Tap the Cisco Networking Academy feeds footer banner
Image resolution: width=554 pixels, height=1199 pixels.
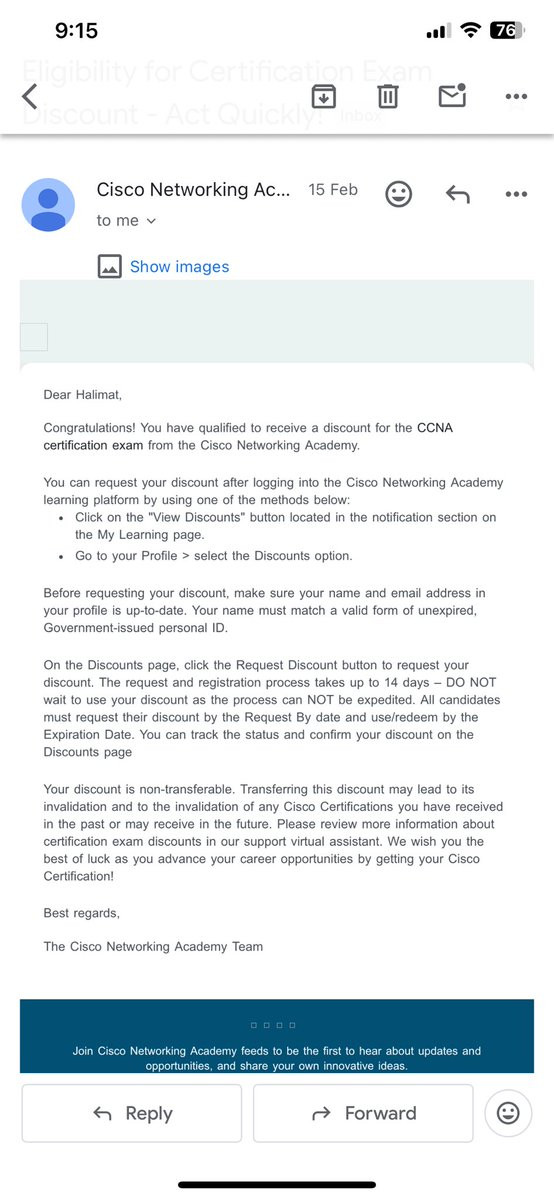tap(277, 1036)
